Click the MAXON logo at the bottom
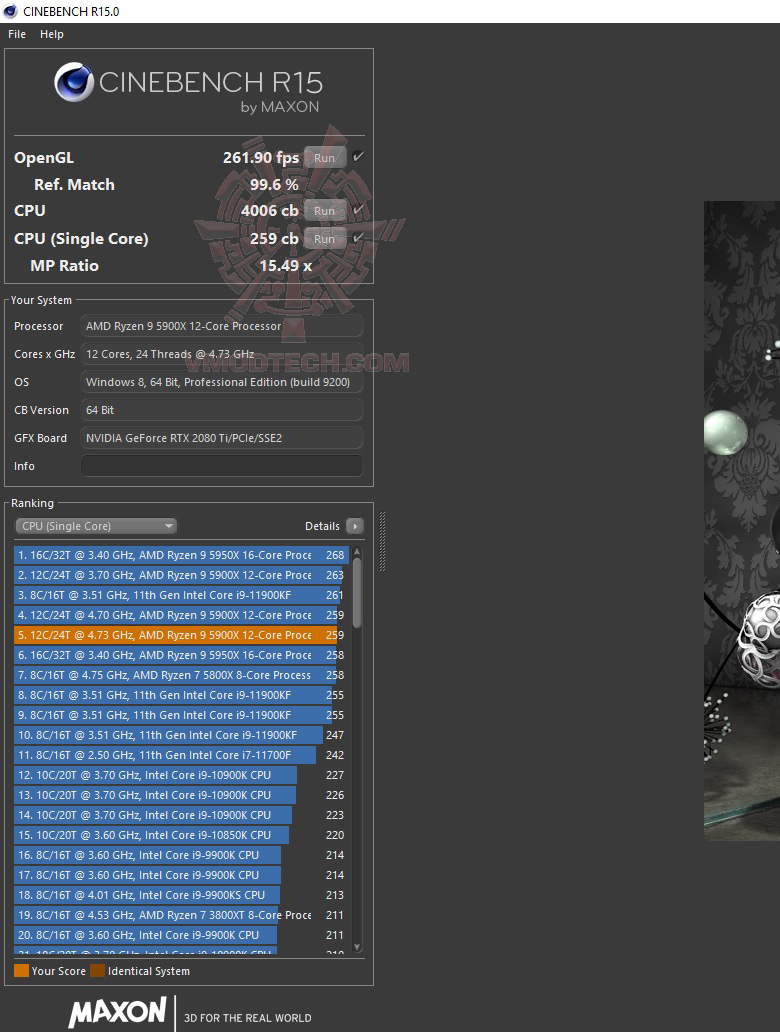Screen dimensions: 780x1032 coord(117,1012)
